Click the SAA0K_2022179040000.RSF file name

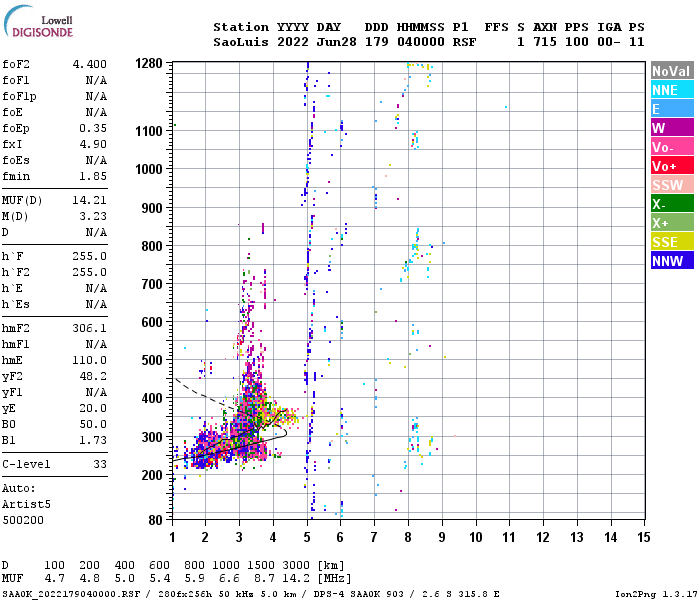(71, 594)
